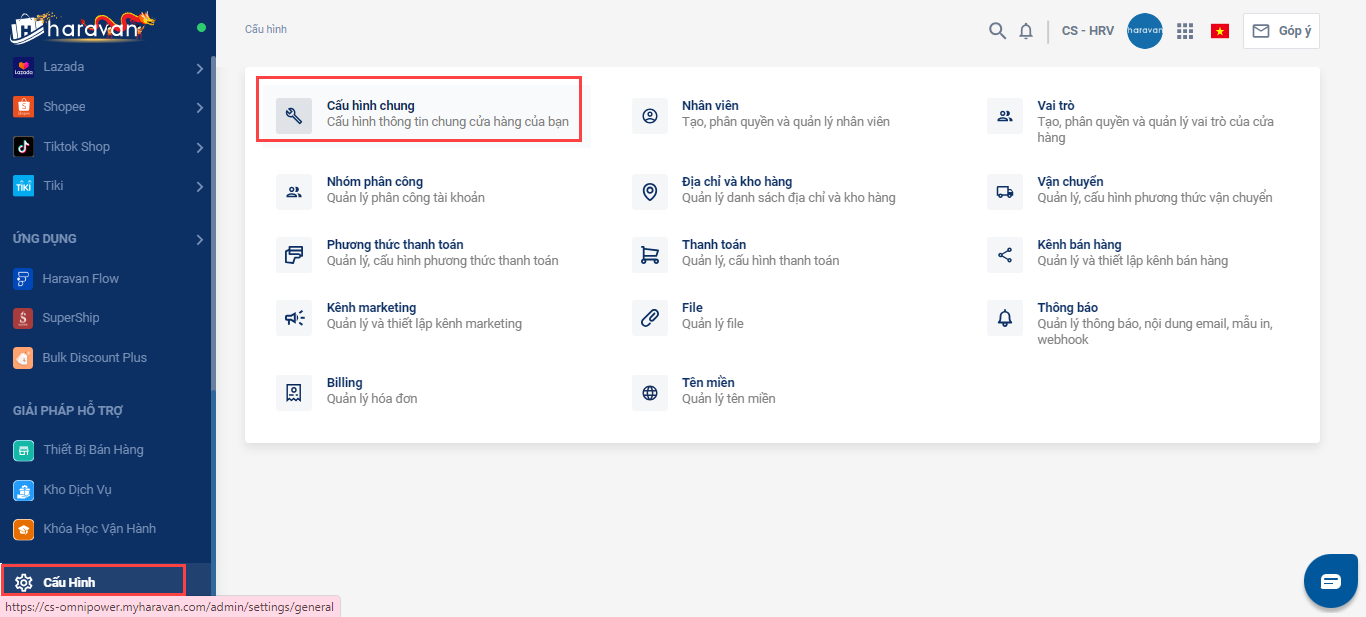Expand the Lazada sidebar channel
The width and height of the screenshot is (1366, 617).
(199, 68)
